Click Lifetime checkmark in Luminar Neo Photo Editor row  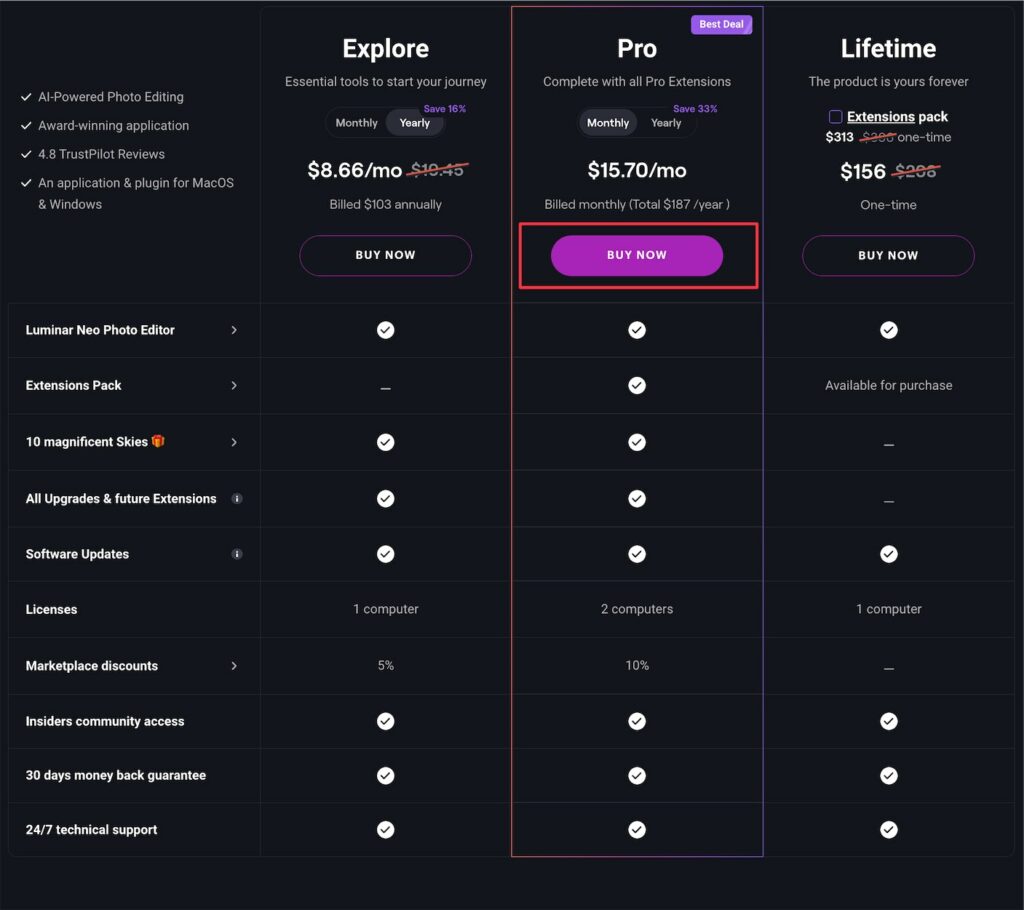(x=888, y=330)
